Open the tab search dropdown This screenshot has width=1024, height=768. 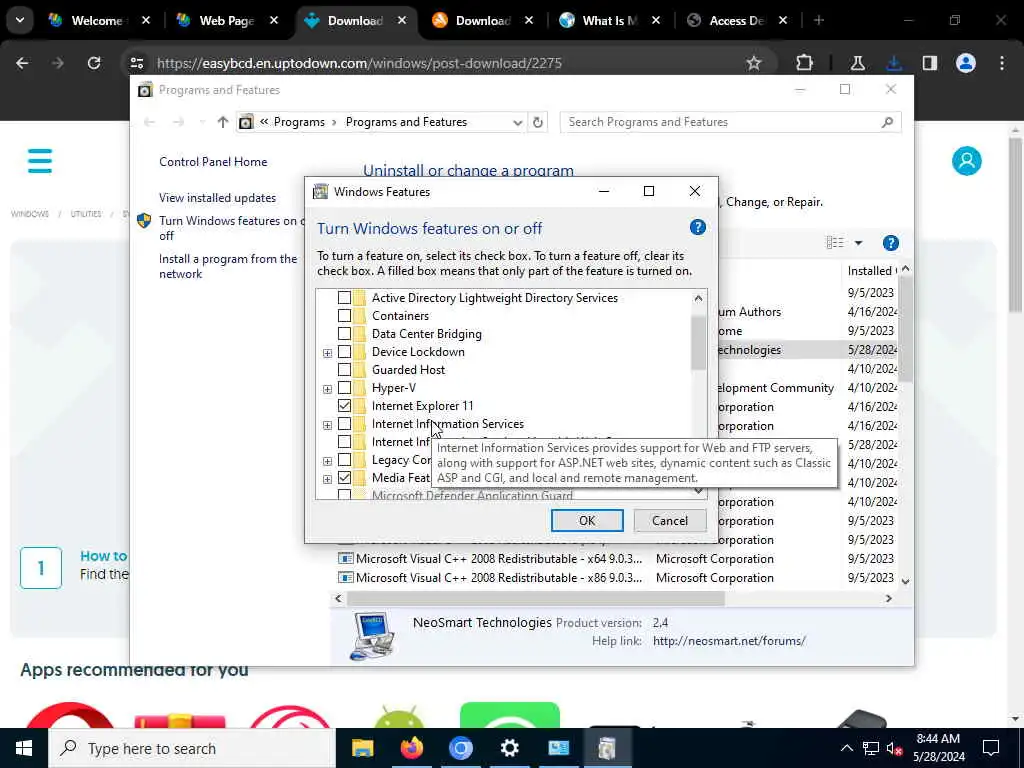tap(20, 20)
